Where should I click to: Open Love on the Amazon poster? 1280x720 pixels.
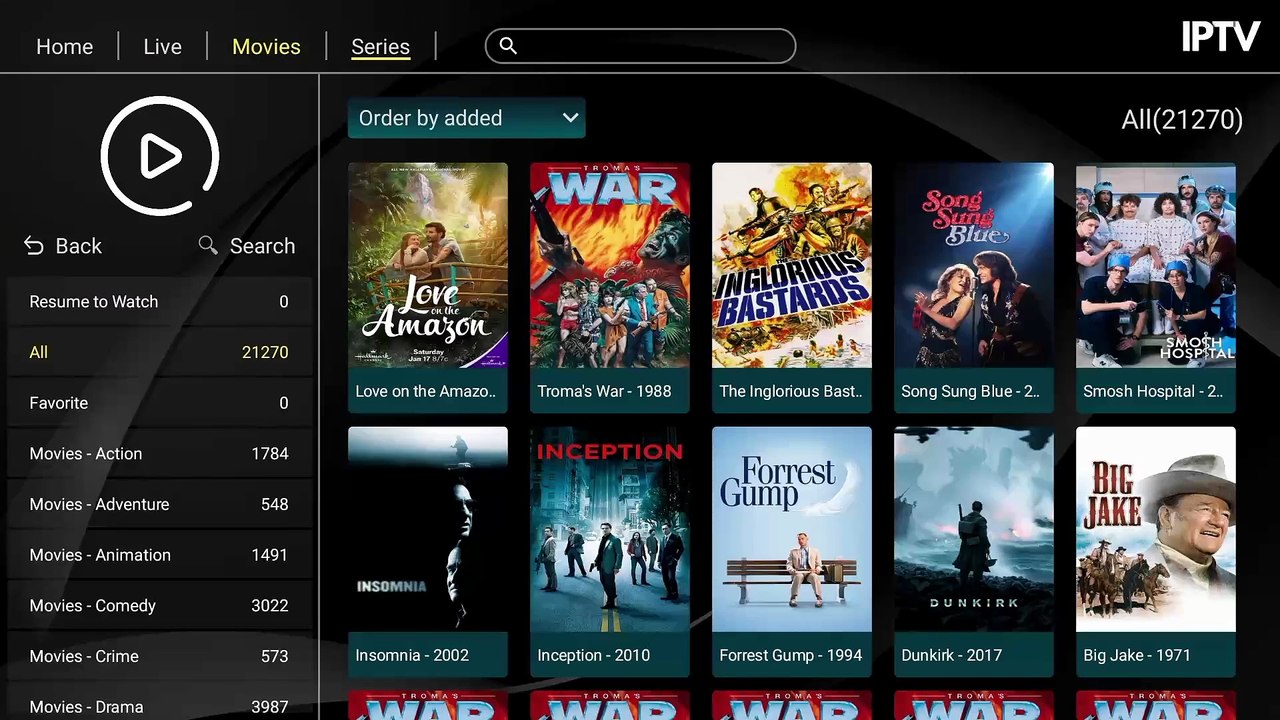click(x=428, y=265)
